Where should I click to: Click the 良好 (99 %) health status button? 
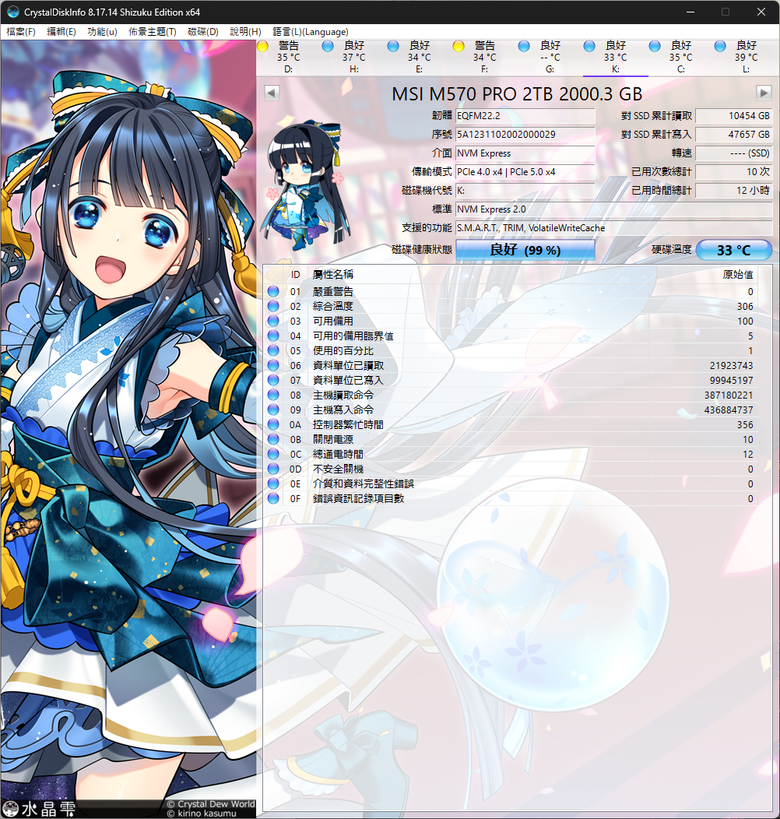[x=525, y=250]
